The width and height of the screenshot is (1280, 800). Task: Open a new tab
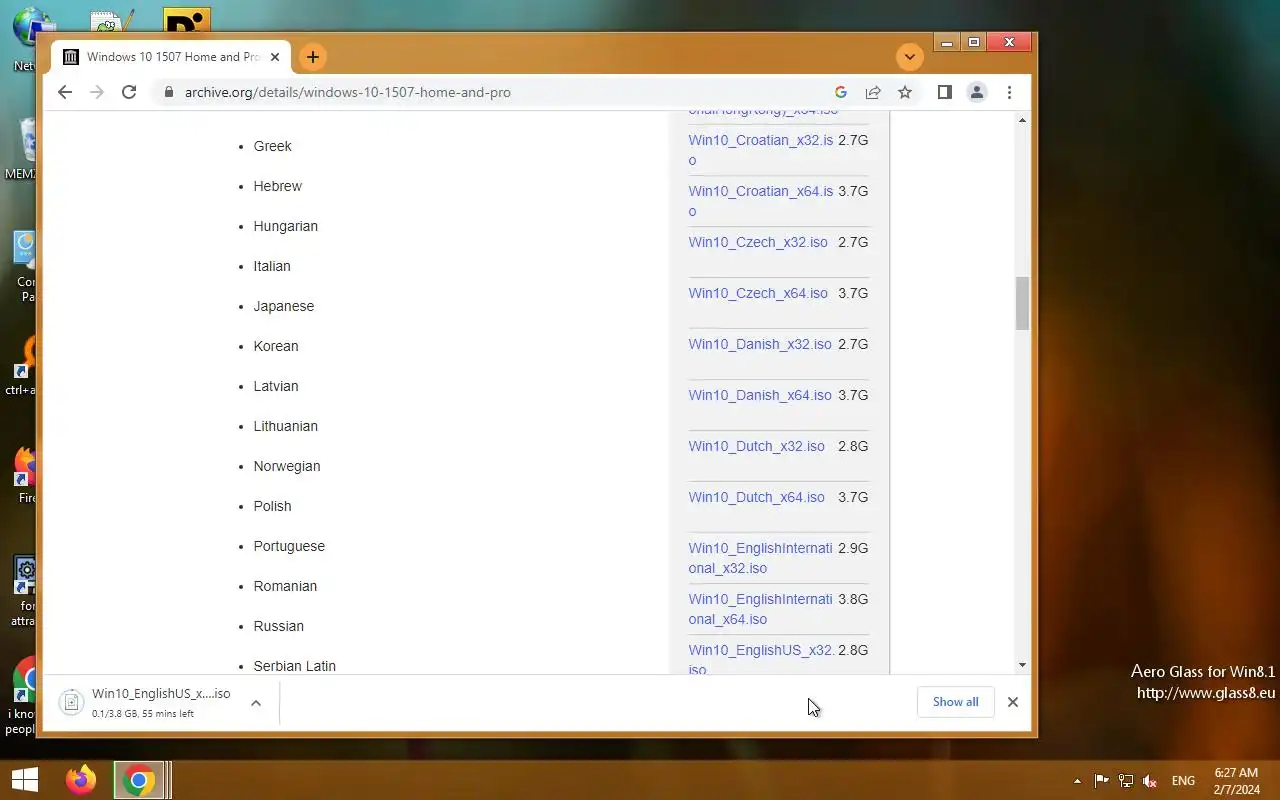coord(313,57)
